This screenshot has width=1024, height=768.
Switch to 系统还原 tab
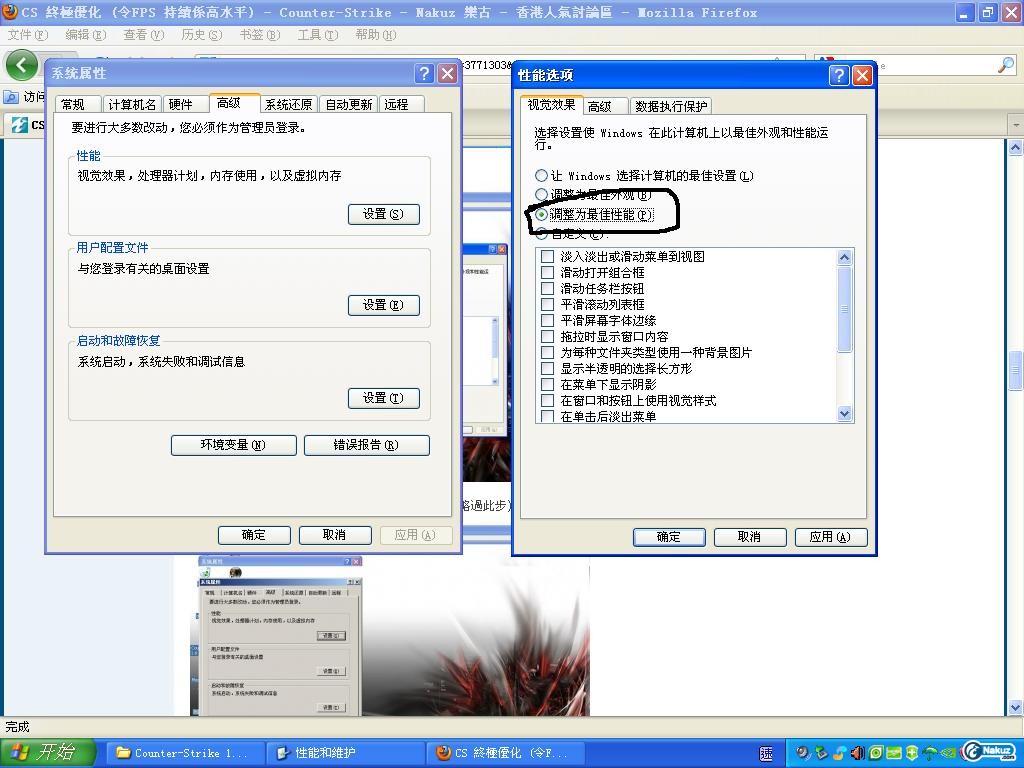click(288, 104)
